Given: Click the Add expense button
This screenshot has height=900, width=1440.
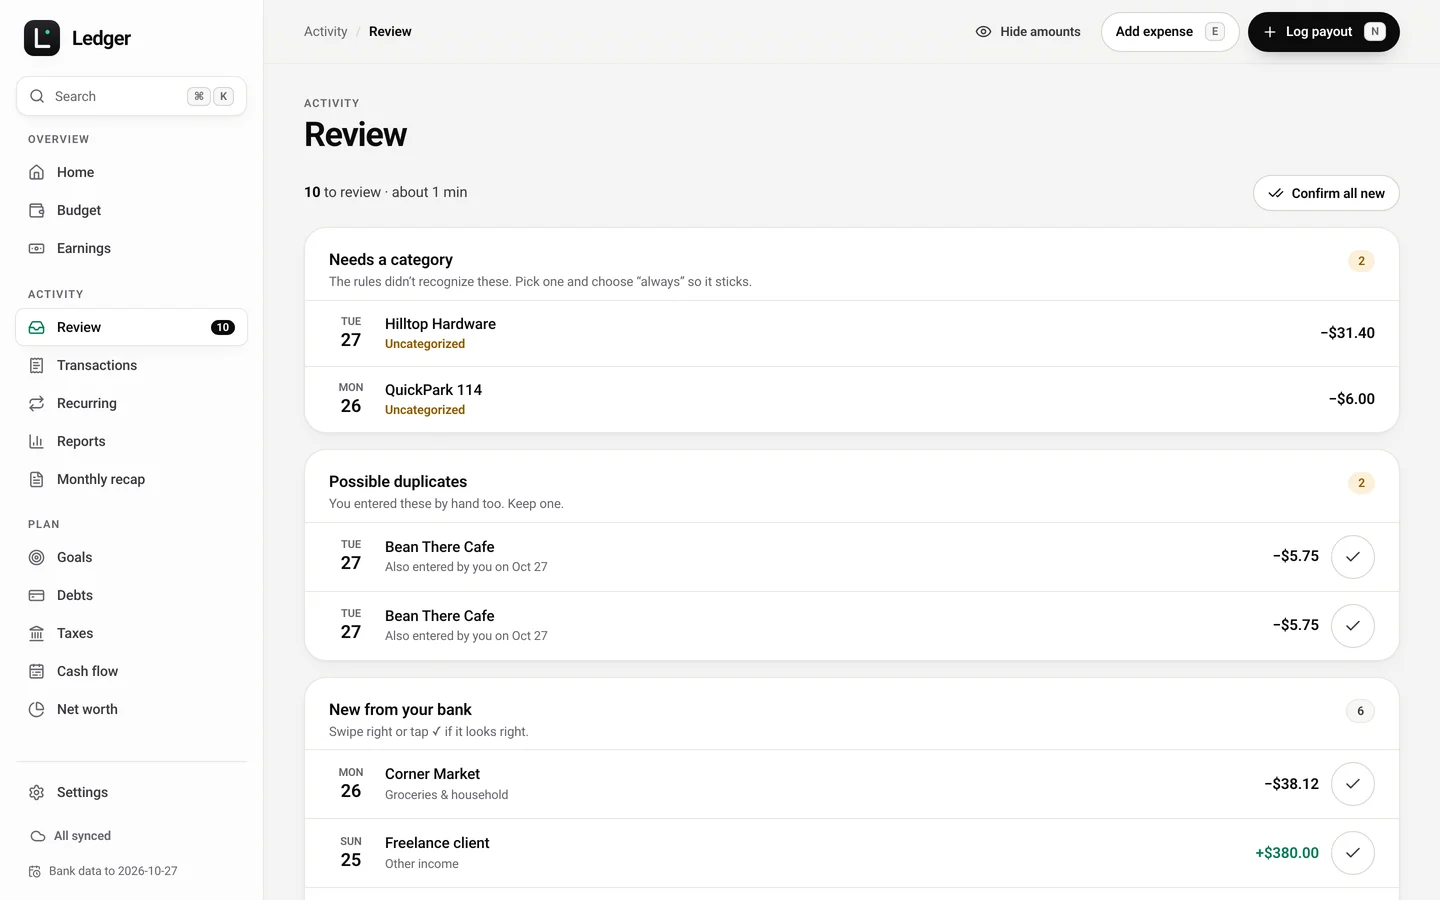Looking at the screenshot, I should click(1170, 32).
